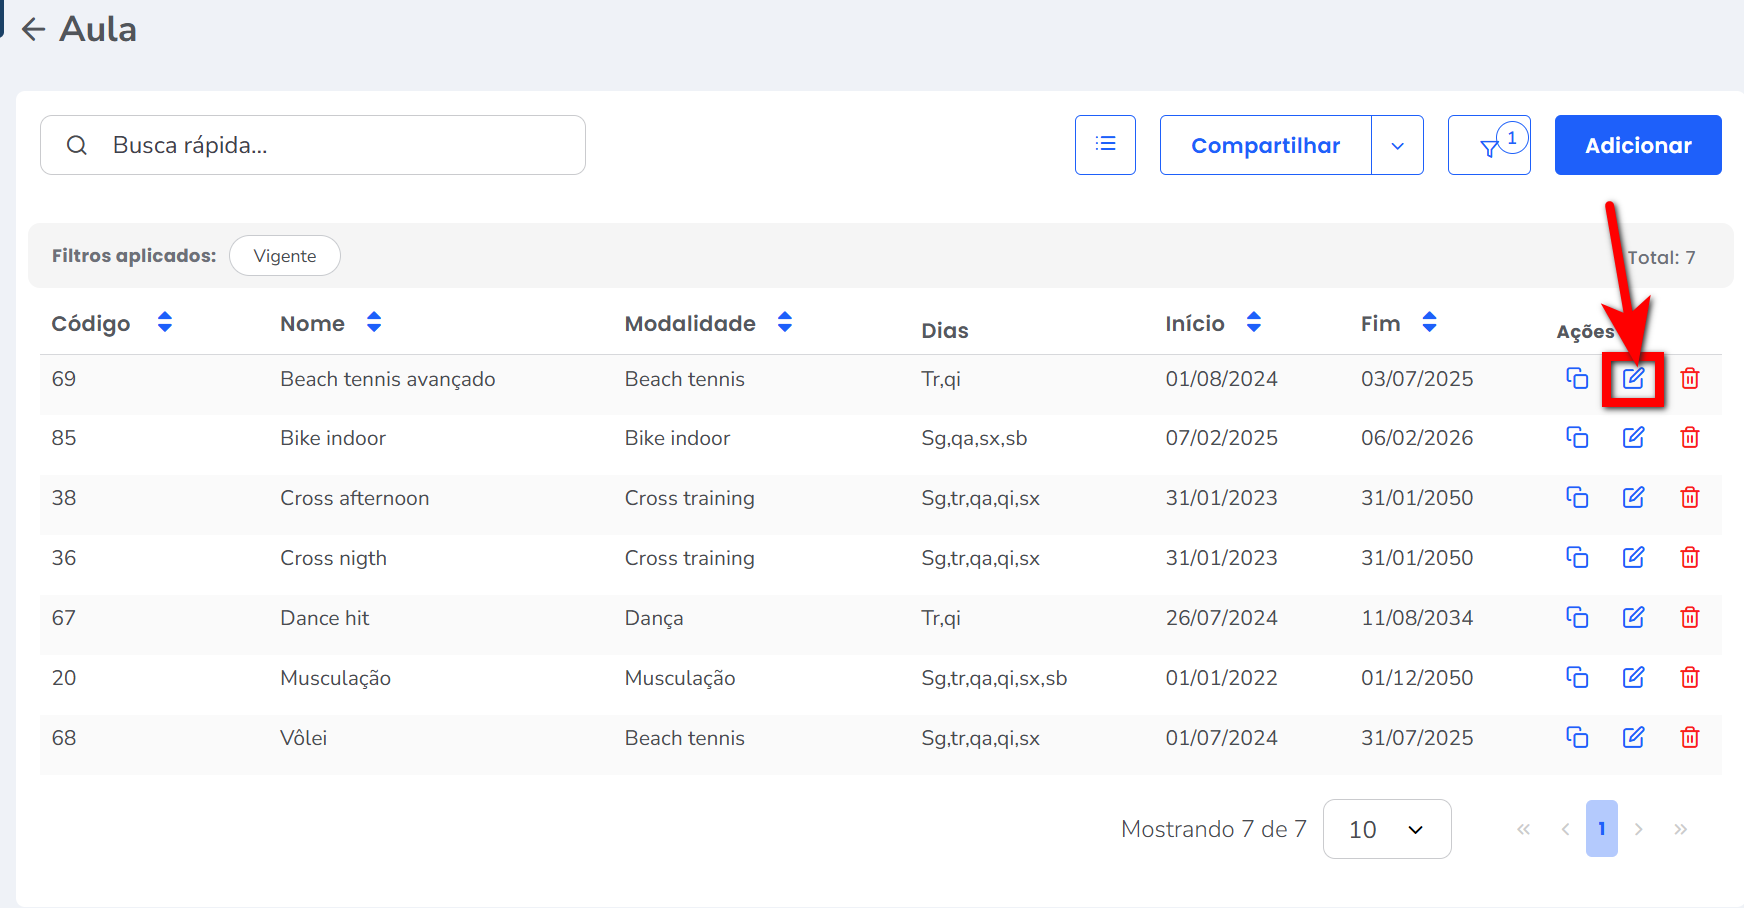Edit the Musculação class row
Image resolution: width=1744 pixels, height=908 pixels.
(1633, 677)
